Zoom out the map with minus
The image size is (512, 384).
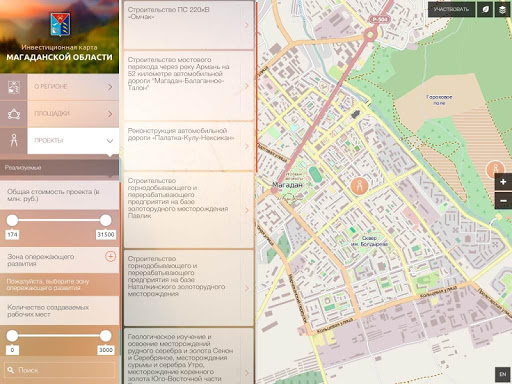pyautogui.click(x=503, y=201)
